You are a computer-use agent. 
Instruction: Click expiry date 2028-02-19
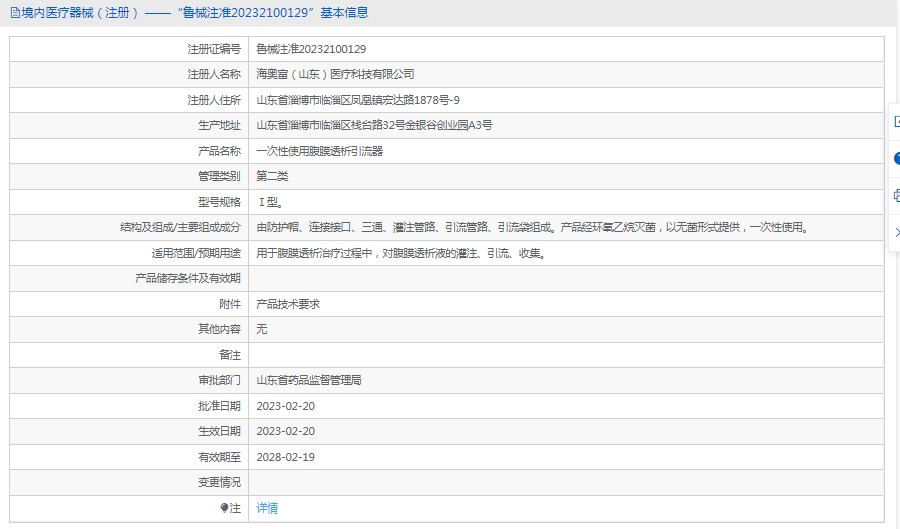[x=285, y=457]
